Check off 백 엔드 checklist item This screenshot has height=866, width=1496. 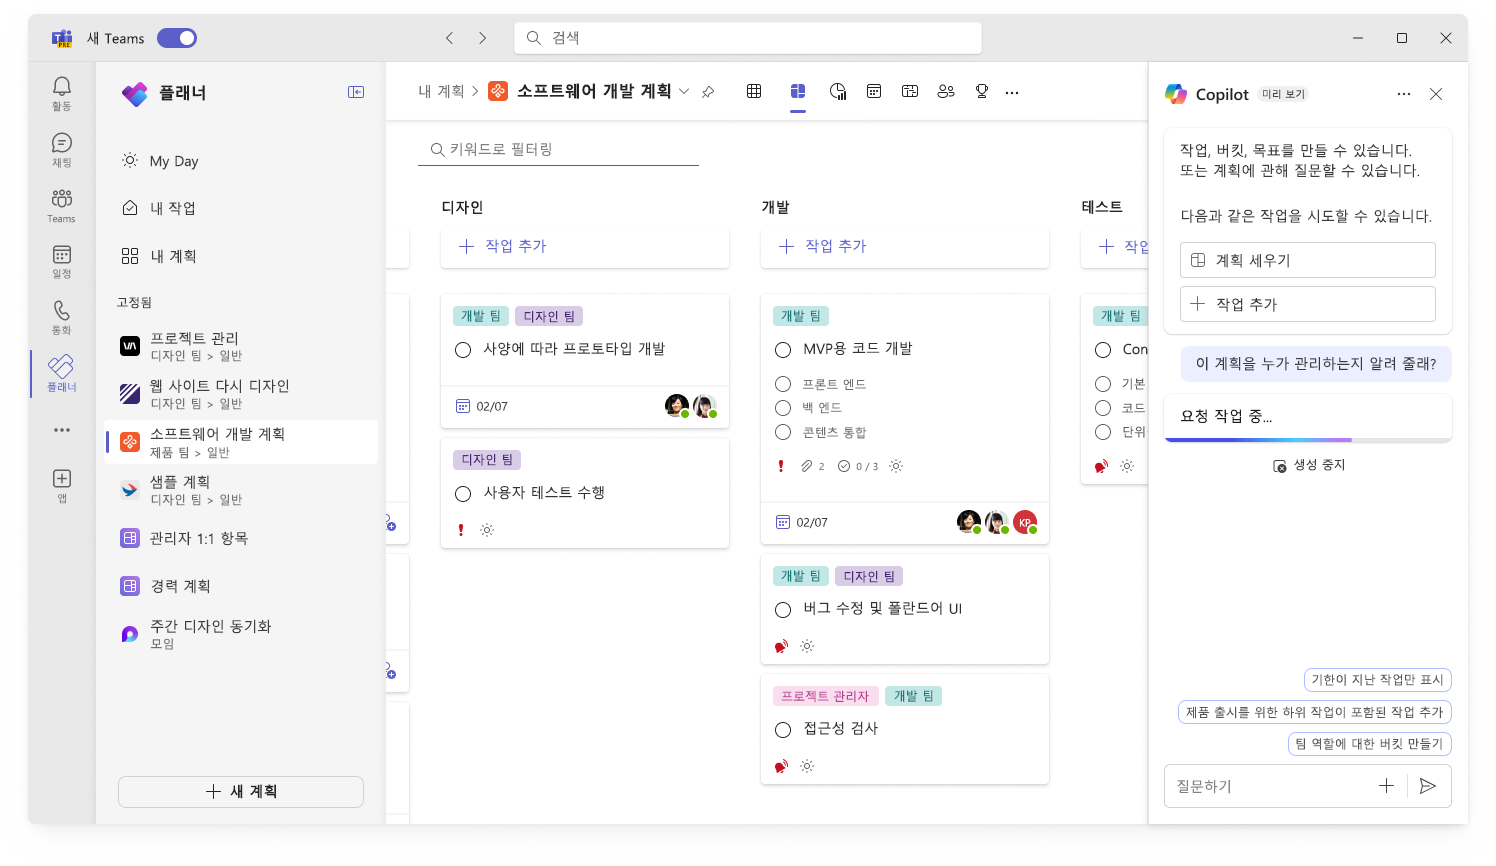[783, 408]
